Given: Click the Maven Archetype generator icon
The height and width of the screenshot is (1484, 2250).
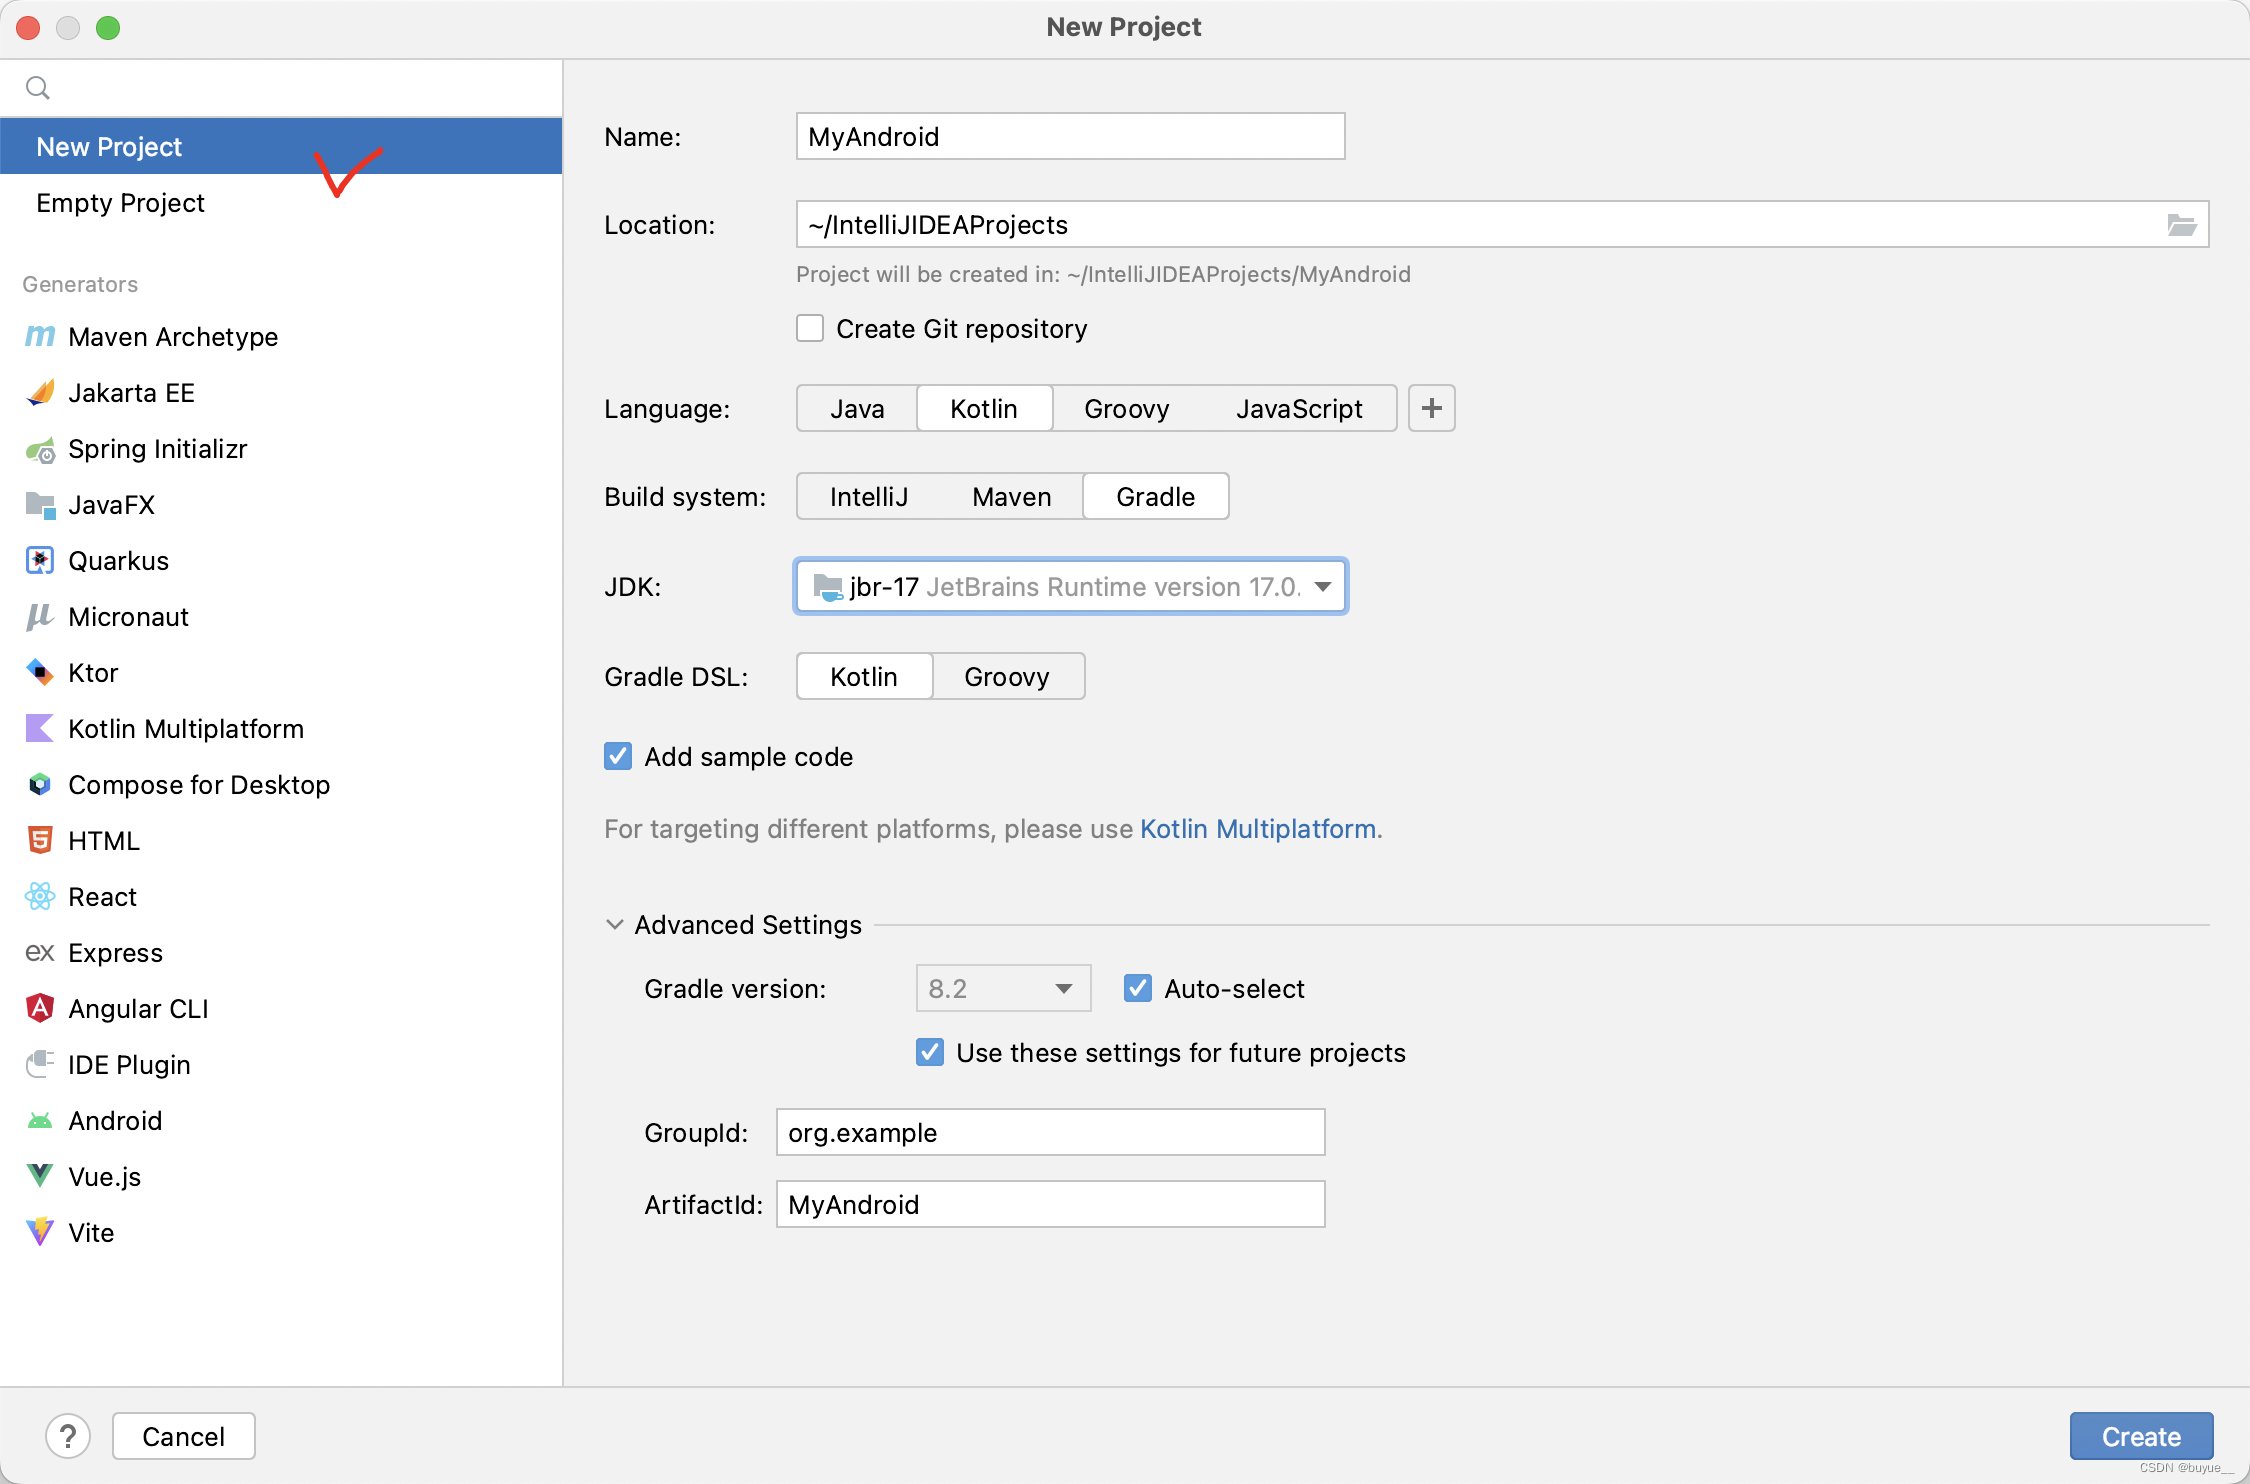Looking at the screenshot, I should tap(40, 337).
